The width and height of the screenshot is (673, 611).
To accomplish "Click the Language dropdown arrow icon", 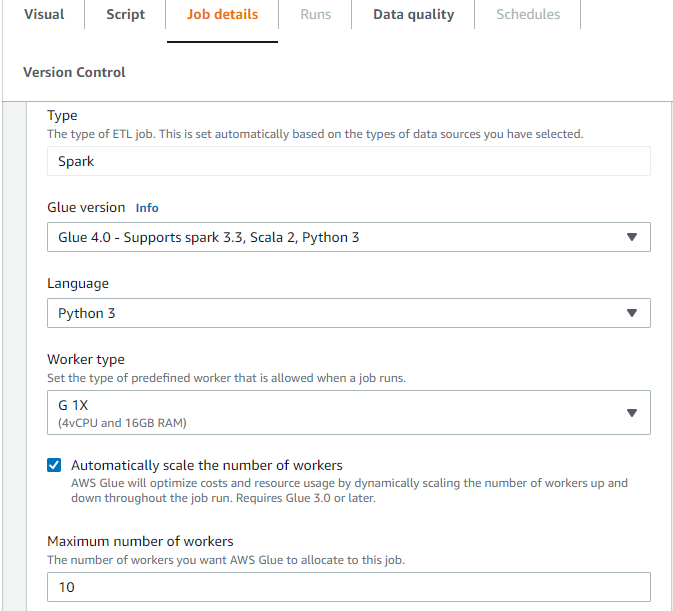I will tap(631, 313).
